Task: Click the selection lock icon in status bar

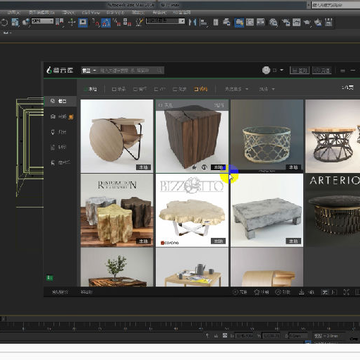Action: pyautogui.click(x=217, y=335)
